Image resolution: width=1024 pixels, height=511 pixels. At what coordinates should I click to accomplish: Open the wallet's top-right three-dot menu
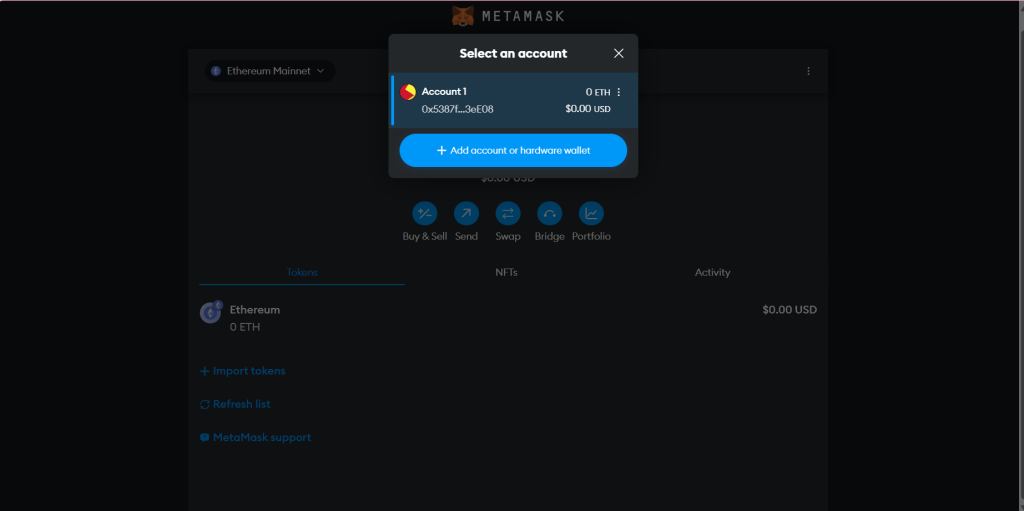click(x=808, y=71)
